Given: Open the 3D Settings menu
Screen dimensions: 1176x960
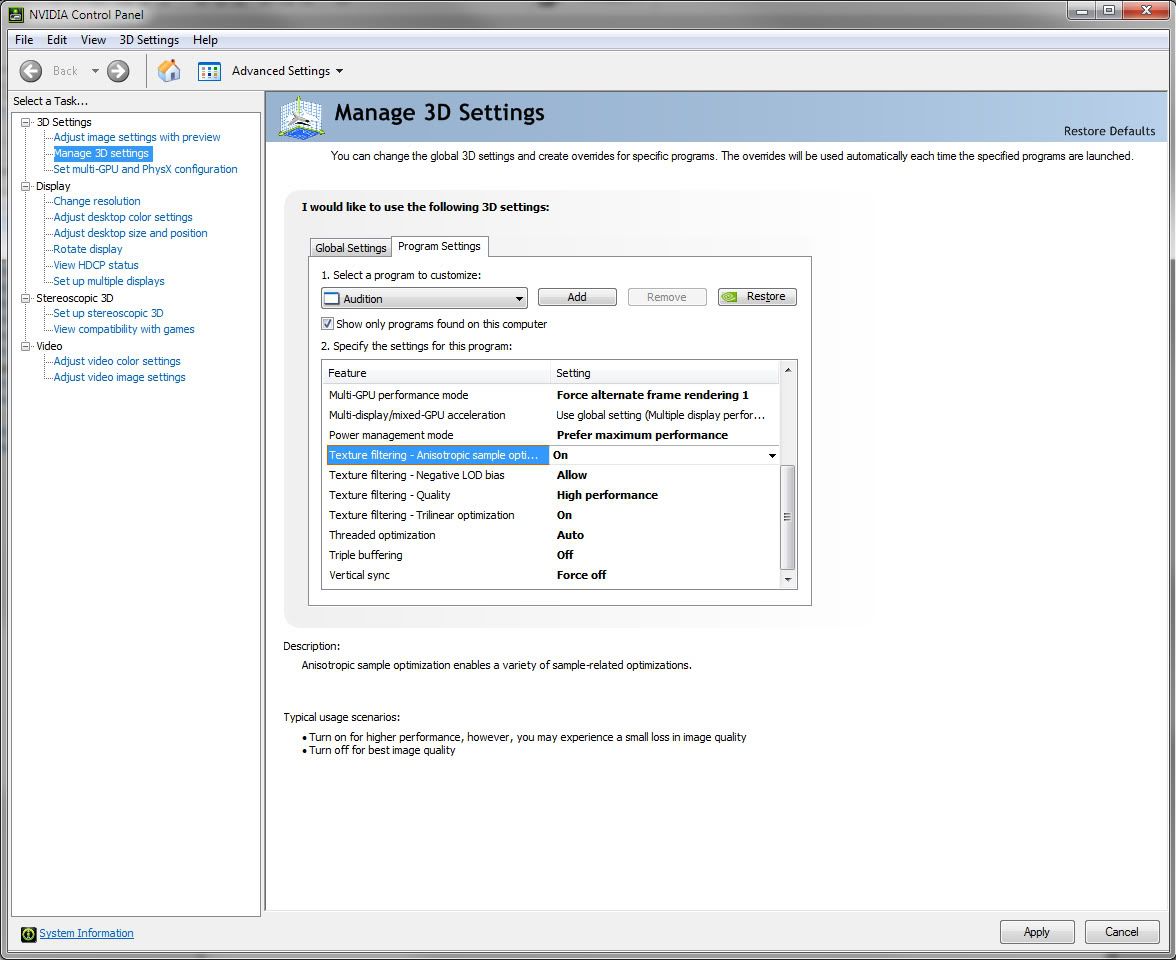Looking at the screenshot, I should tap(149, 40).
